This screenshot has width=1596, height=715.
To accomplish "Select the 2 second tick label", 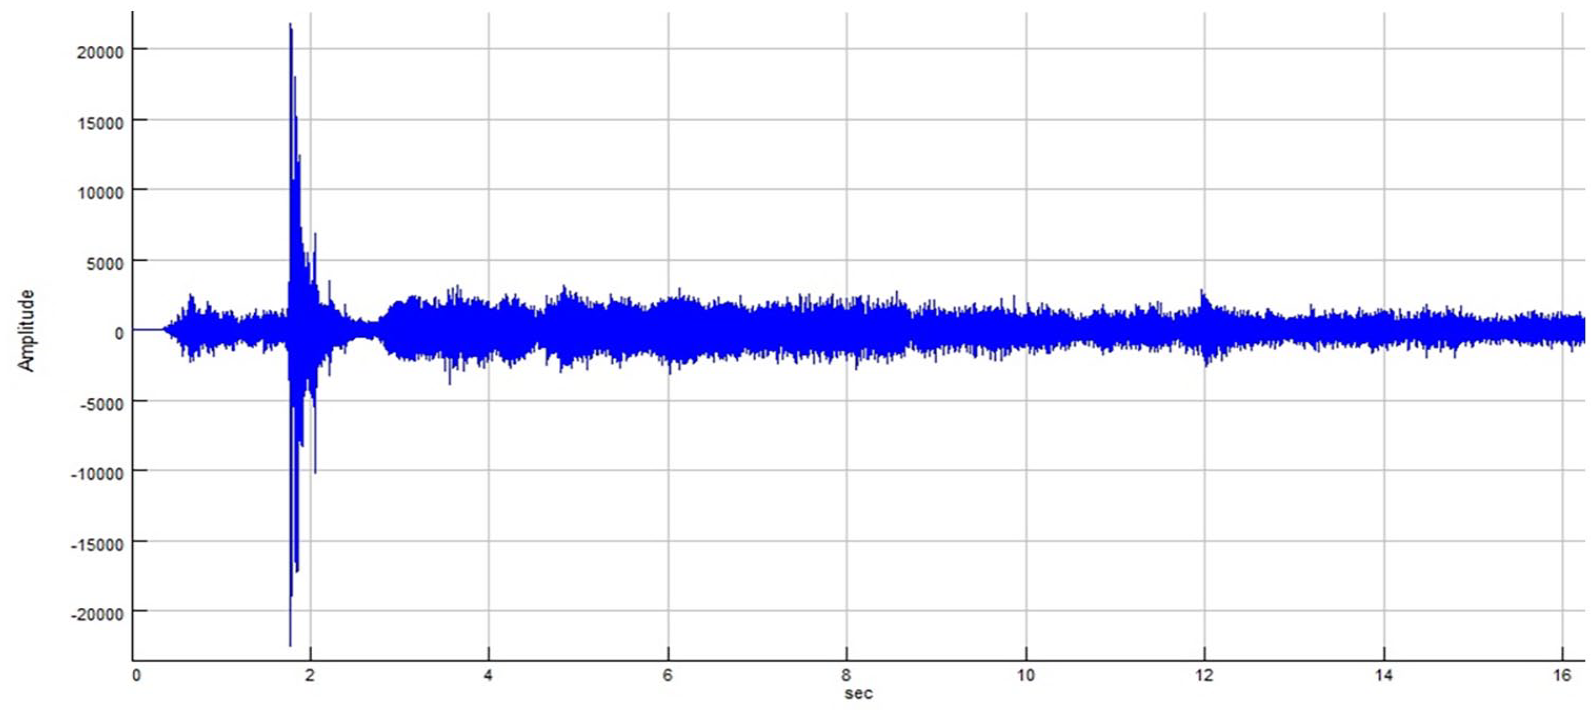I will 310,676.
